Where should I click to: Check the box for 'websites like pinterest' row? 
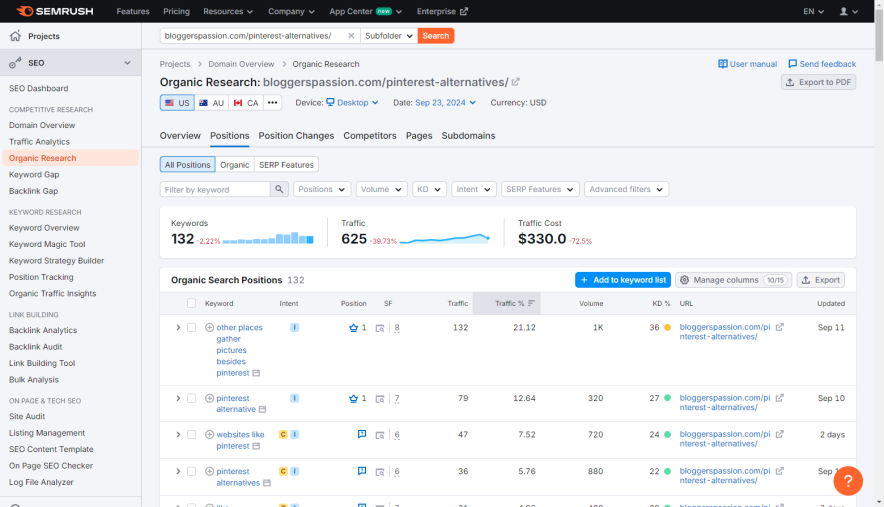[x=192, y=435]
